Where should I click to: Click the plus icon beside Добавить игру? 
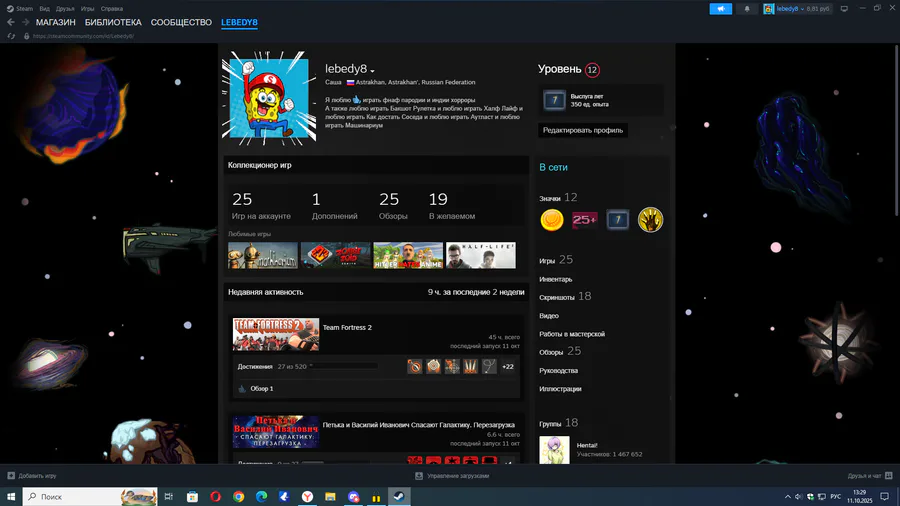(x=11, y=476)
